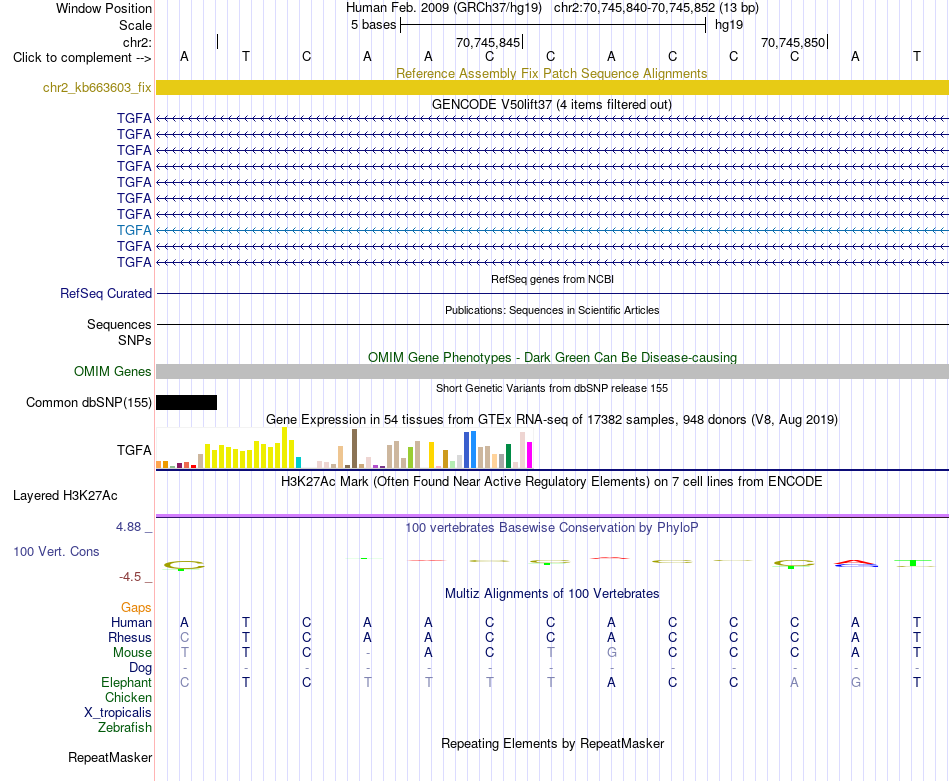Click the 'Click to complement -->' label
This screenshot has width=950, height=781.
tap(82, 58)
